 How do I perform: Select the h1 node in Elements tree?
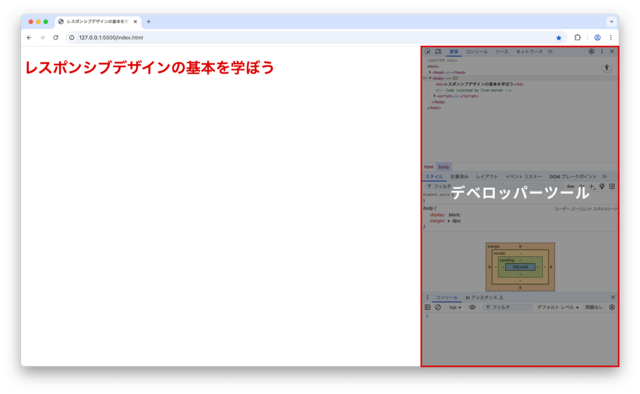480,84
